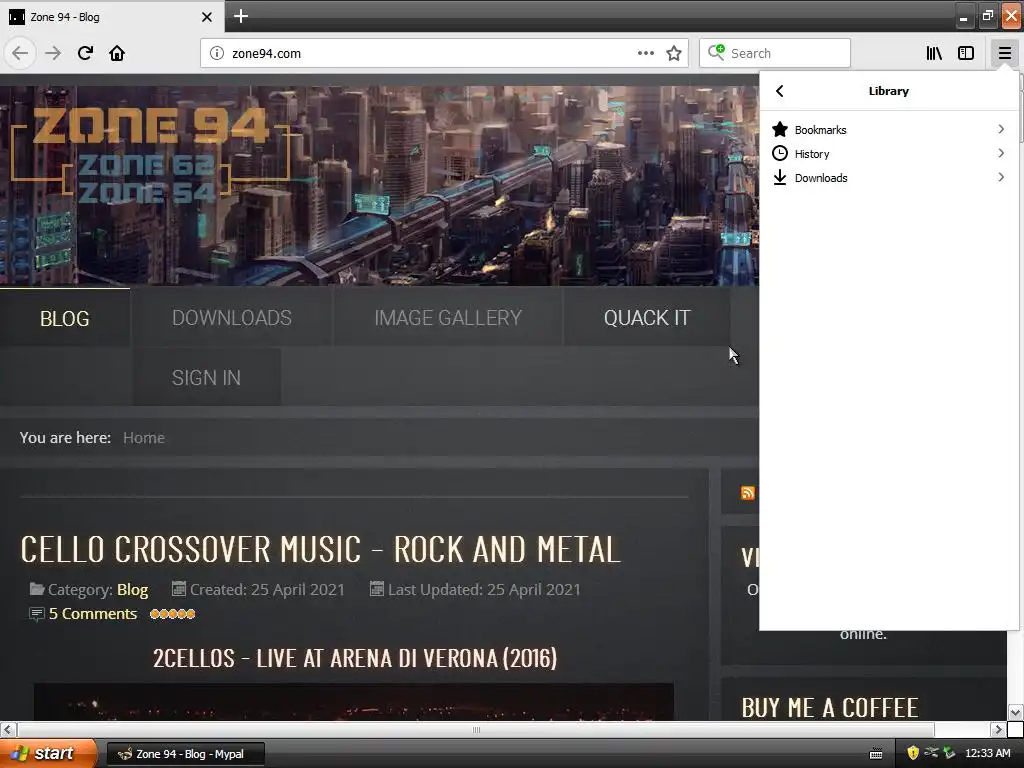
Task: Open the on-screen keyboard tray icon
Action: [876, 754]
